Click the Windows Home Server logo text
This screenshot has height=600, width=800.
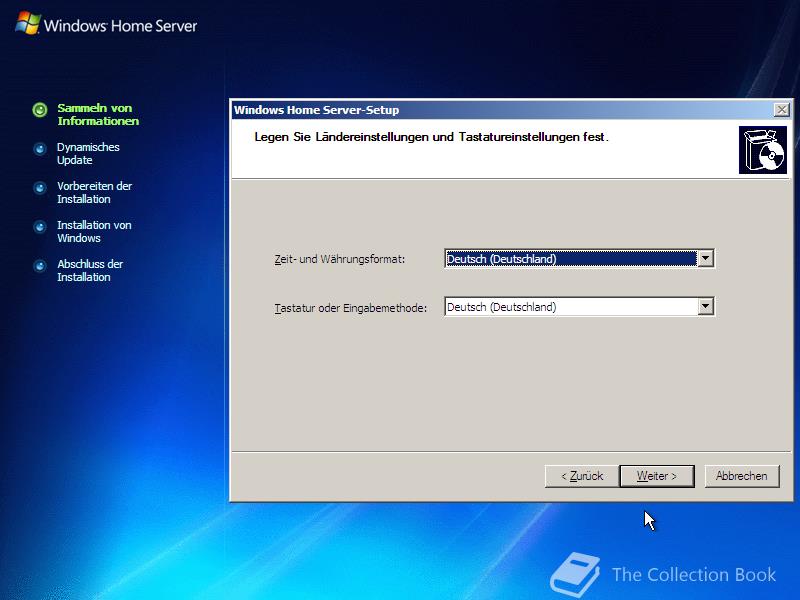click(120, 26)
